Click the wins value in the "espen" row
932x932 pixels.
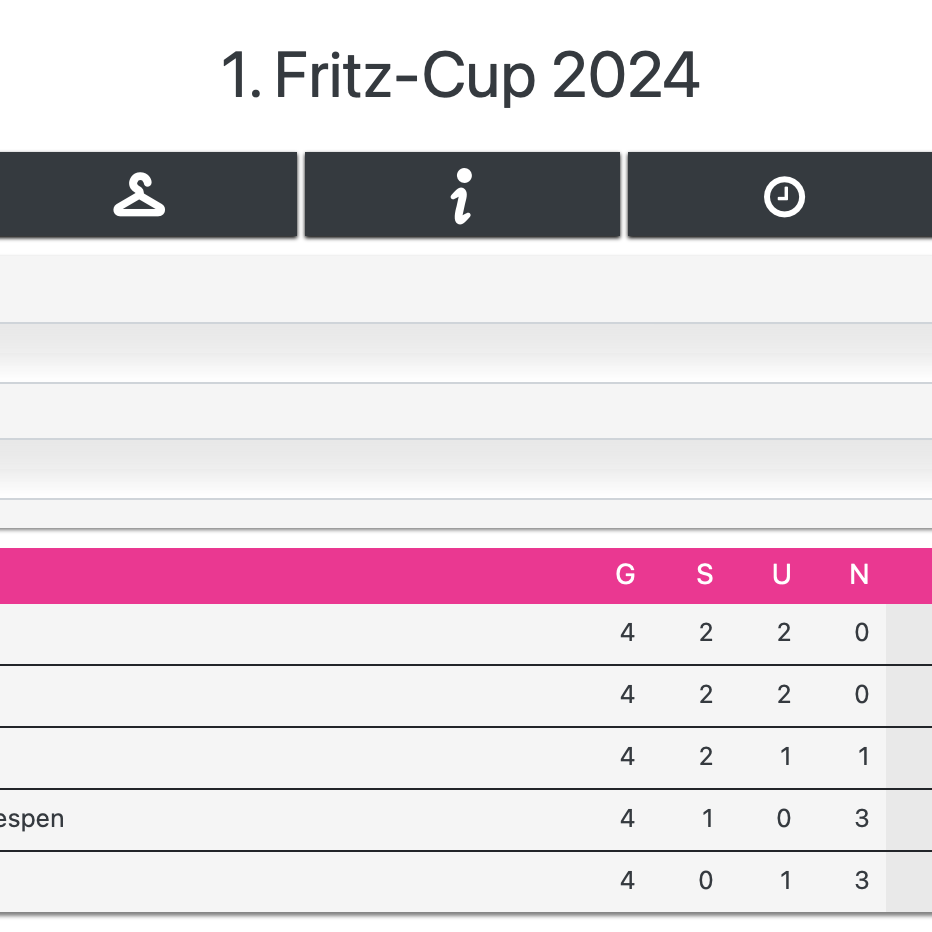pos(706,819)
